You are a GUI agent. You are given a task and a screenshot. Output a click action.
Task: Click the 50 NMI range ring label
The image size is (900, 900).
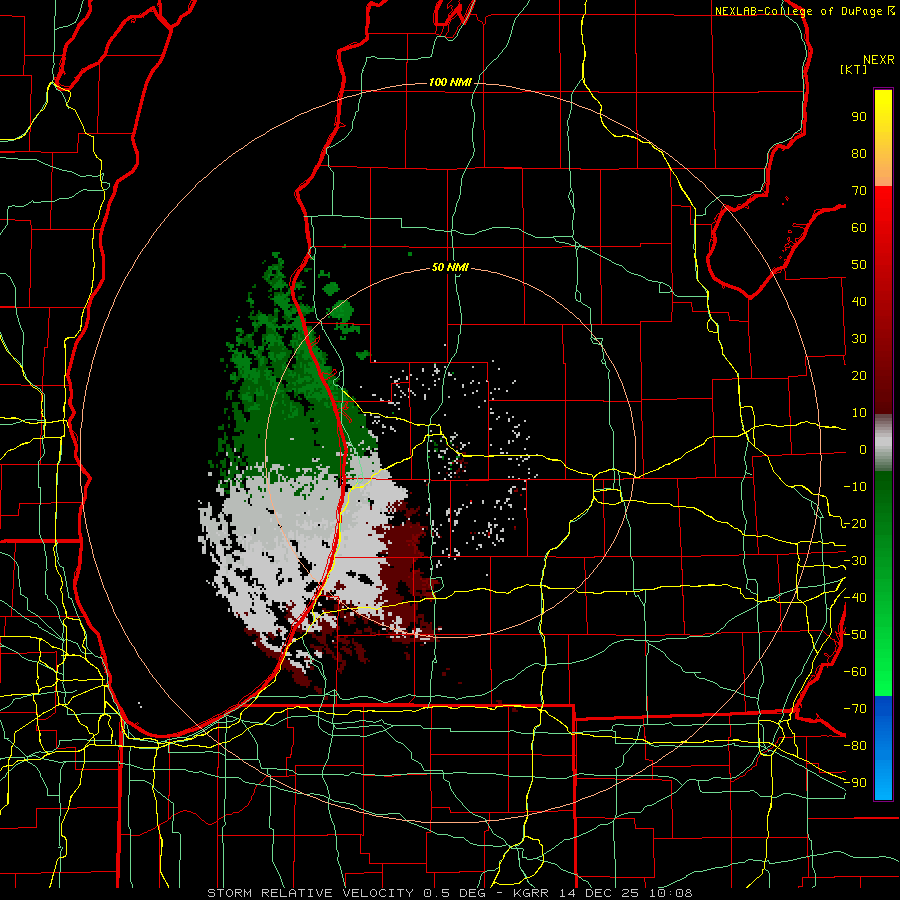click(450, 267)
